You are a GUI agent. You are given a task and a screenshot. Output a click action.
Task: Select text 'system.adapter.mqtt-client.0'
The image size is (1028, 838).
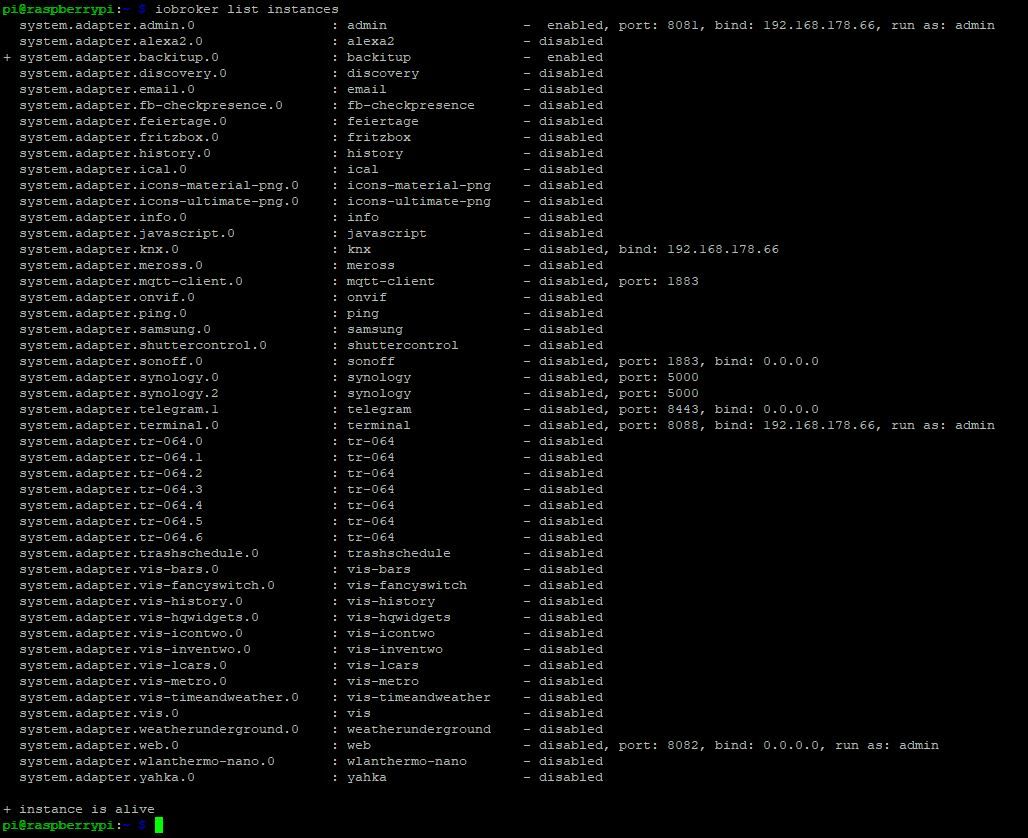[x=131, y=281]
